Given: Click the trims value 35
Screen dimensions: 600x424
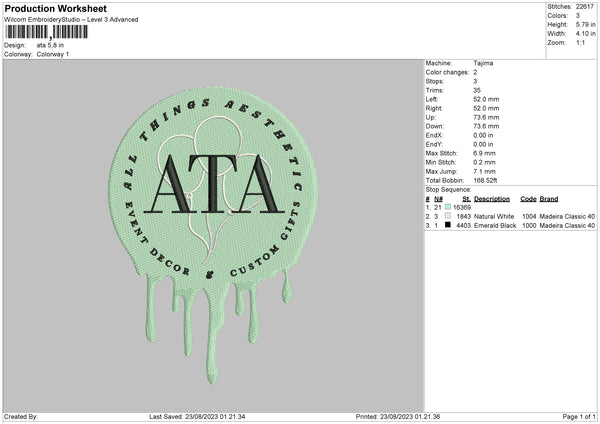Looking at the screenshot, I should (x=477, y=90).
